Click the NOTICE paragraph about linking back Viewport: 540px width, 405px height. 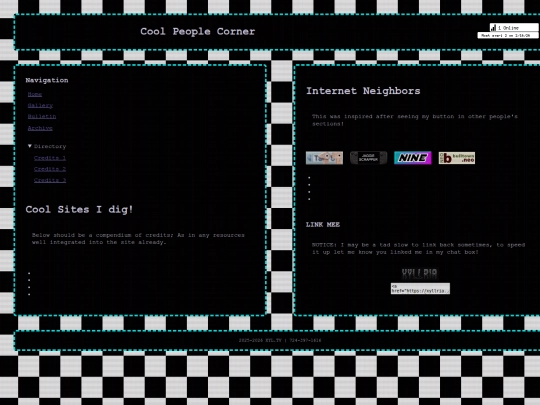click(x=418, y=248)
